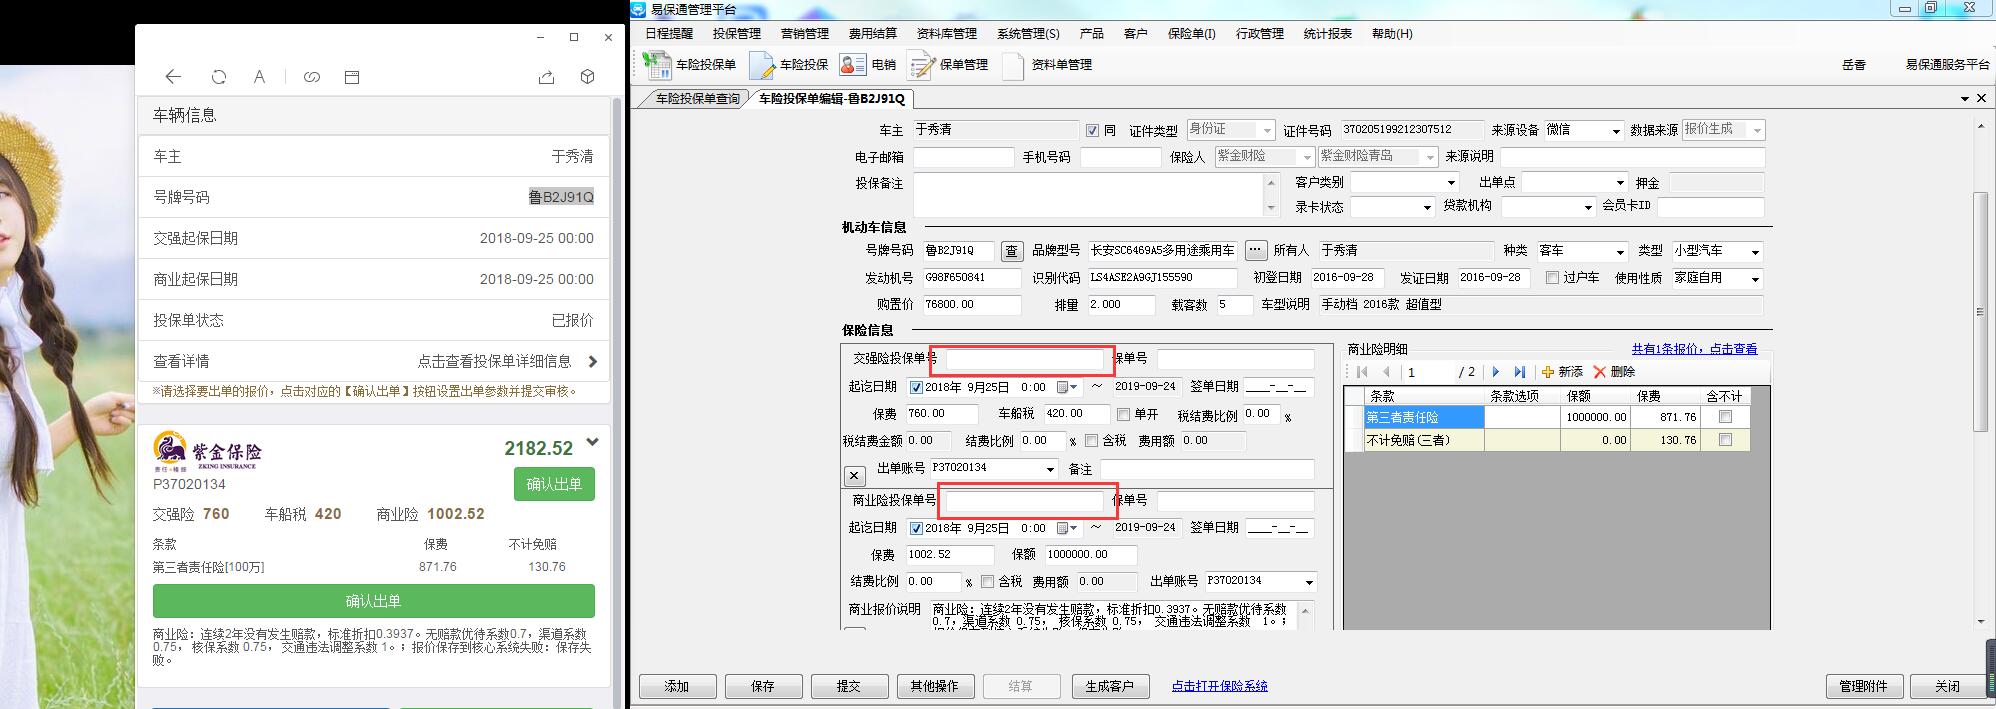Open calendar picker for 交强险 起讫日期
Screen dimensions: 1996x709
click(x=1068, y=387)
